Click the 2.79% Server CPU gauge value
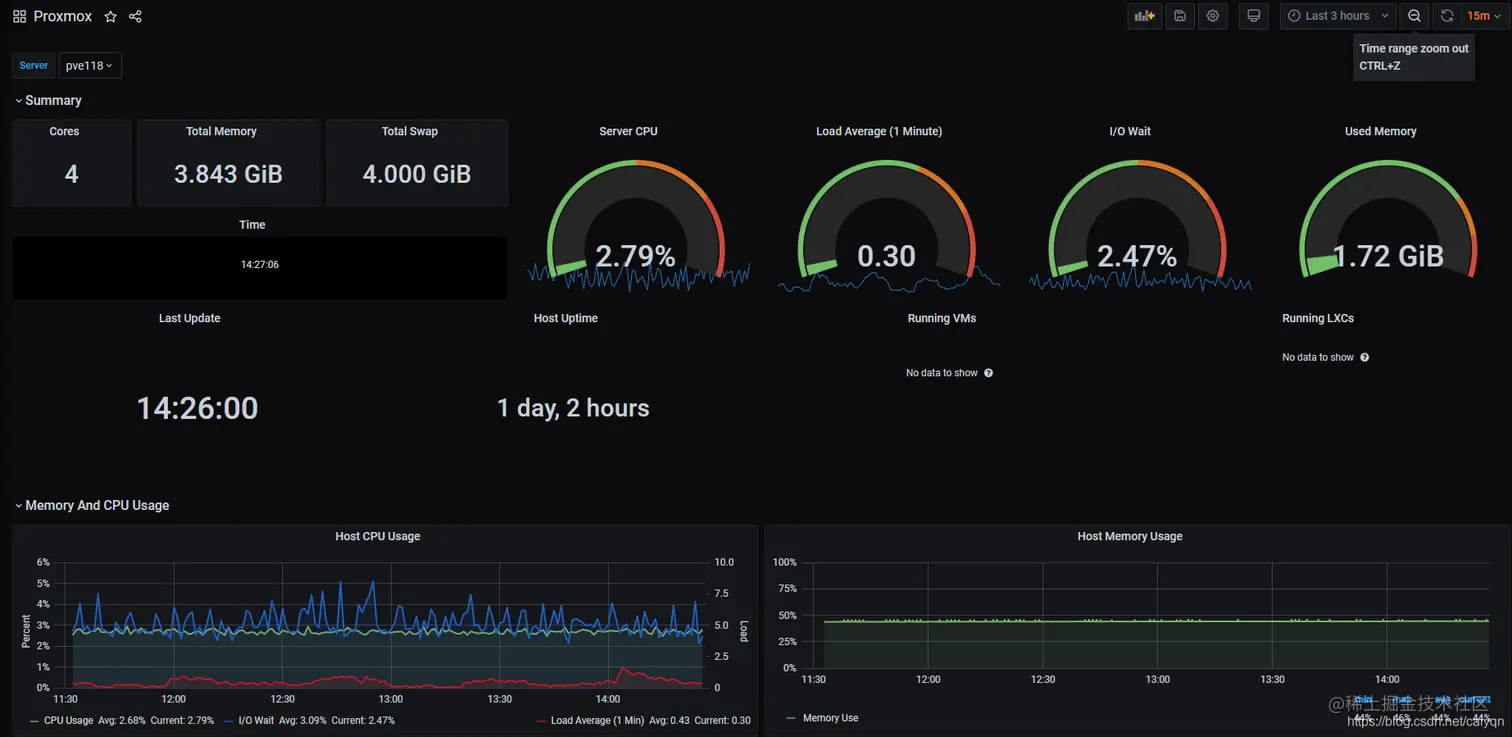 point(636,256)
